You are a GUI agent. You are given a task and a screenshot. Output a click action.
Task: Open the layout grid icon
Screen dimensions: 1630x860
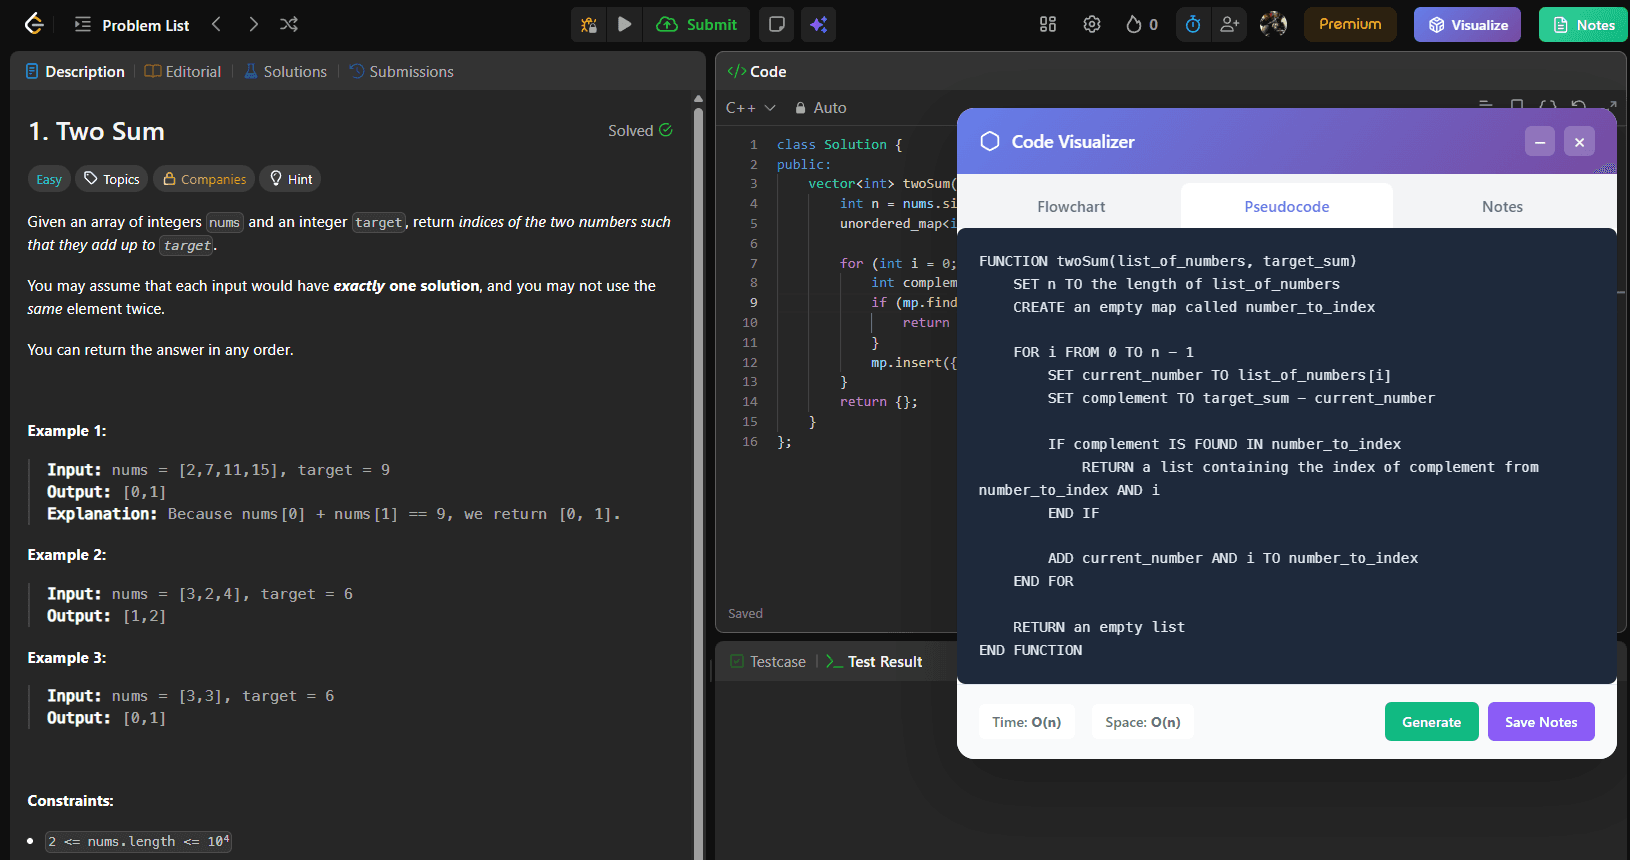[x=1048, y=25]
